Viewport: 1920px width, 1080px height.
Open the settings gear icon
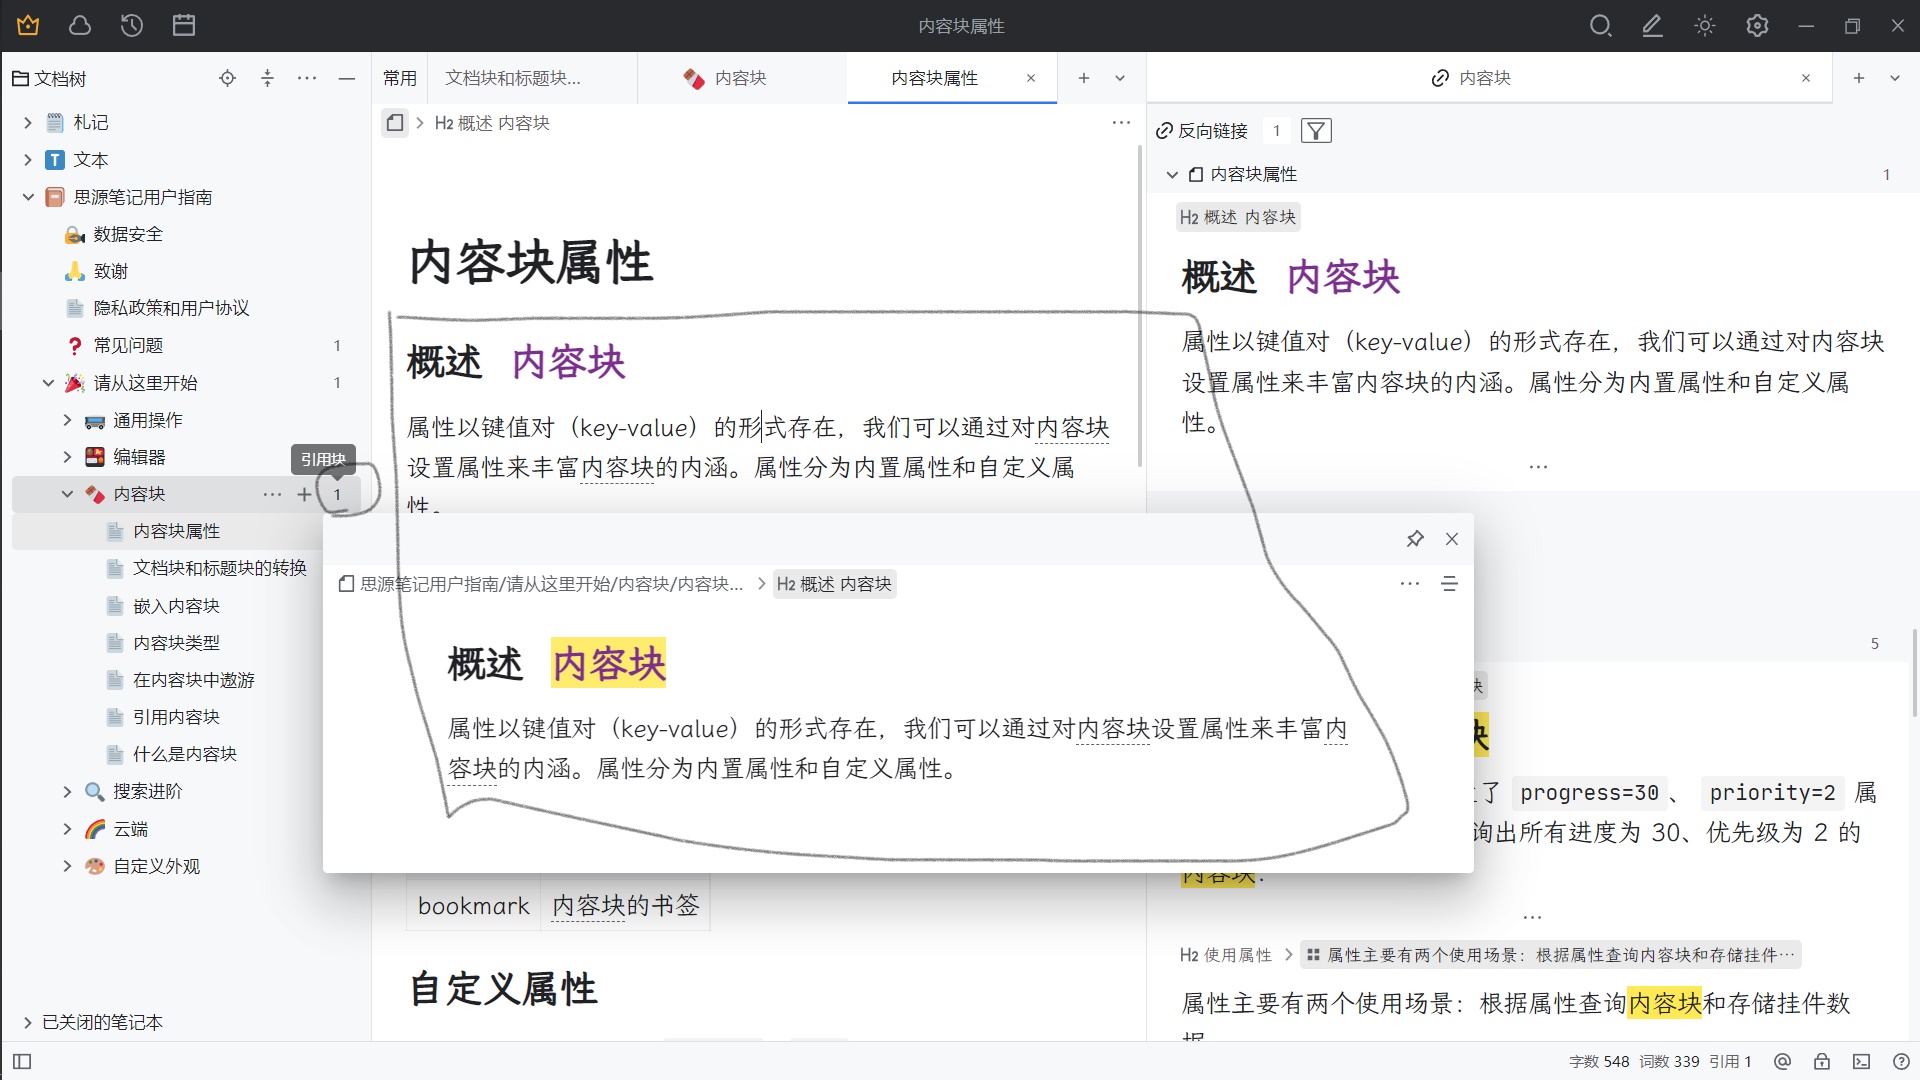(x=1757, y=26)
